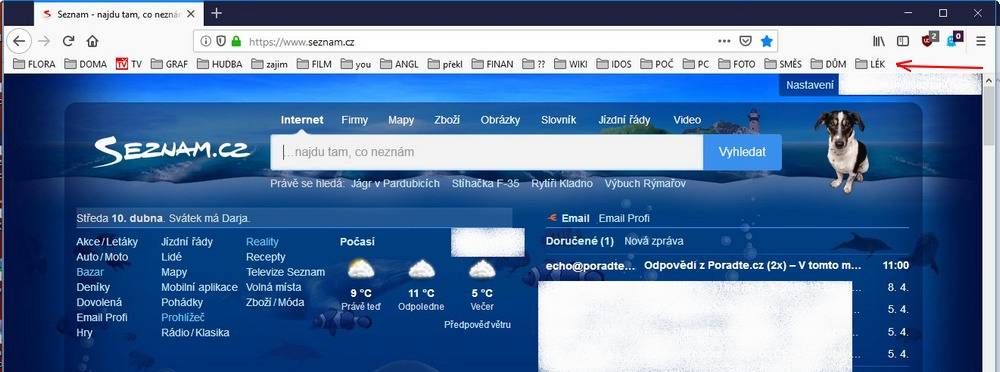This screenshot has width=1000, height=372.
Task: Open the echo@poradte email message
Action: [x=728, y=265]
